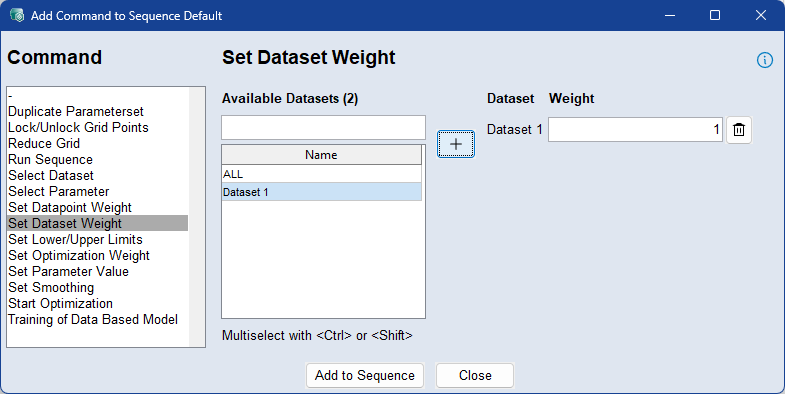This screenshot has height=394, width=785.
Task: Click the Name column header
Action: (x=321, y=155)
